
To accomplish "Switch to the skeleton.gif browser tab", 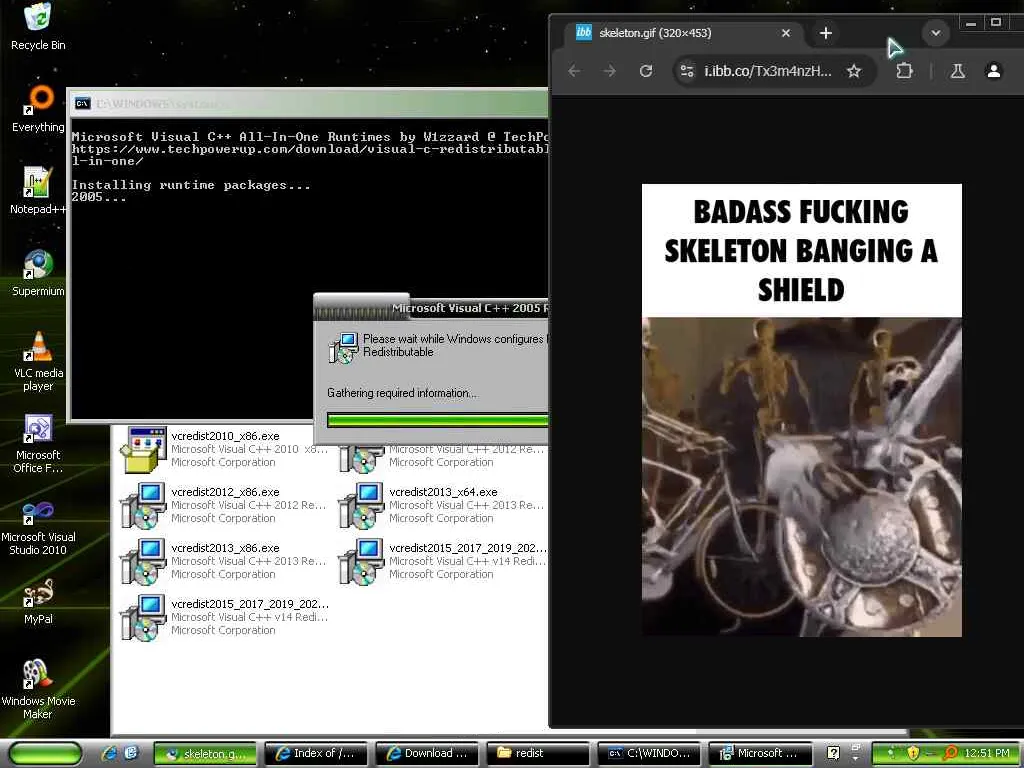I will click(x=684, y=33).
